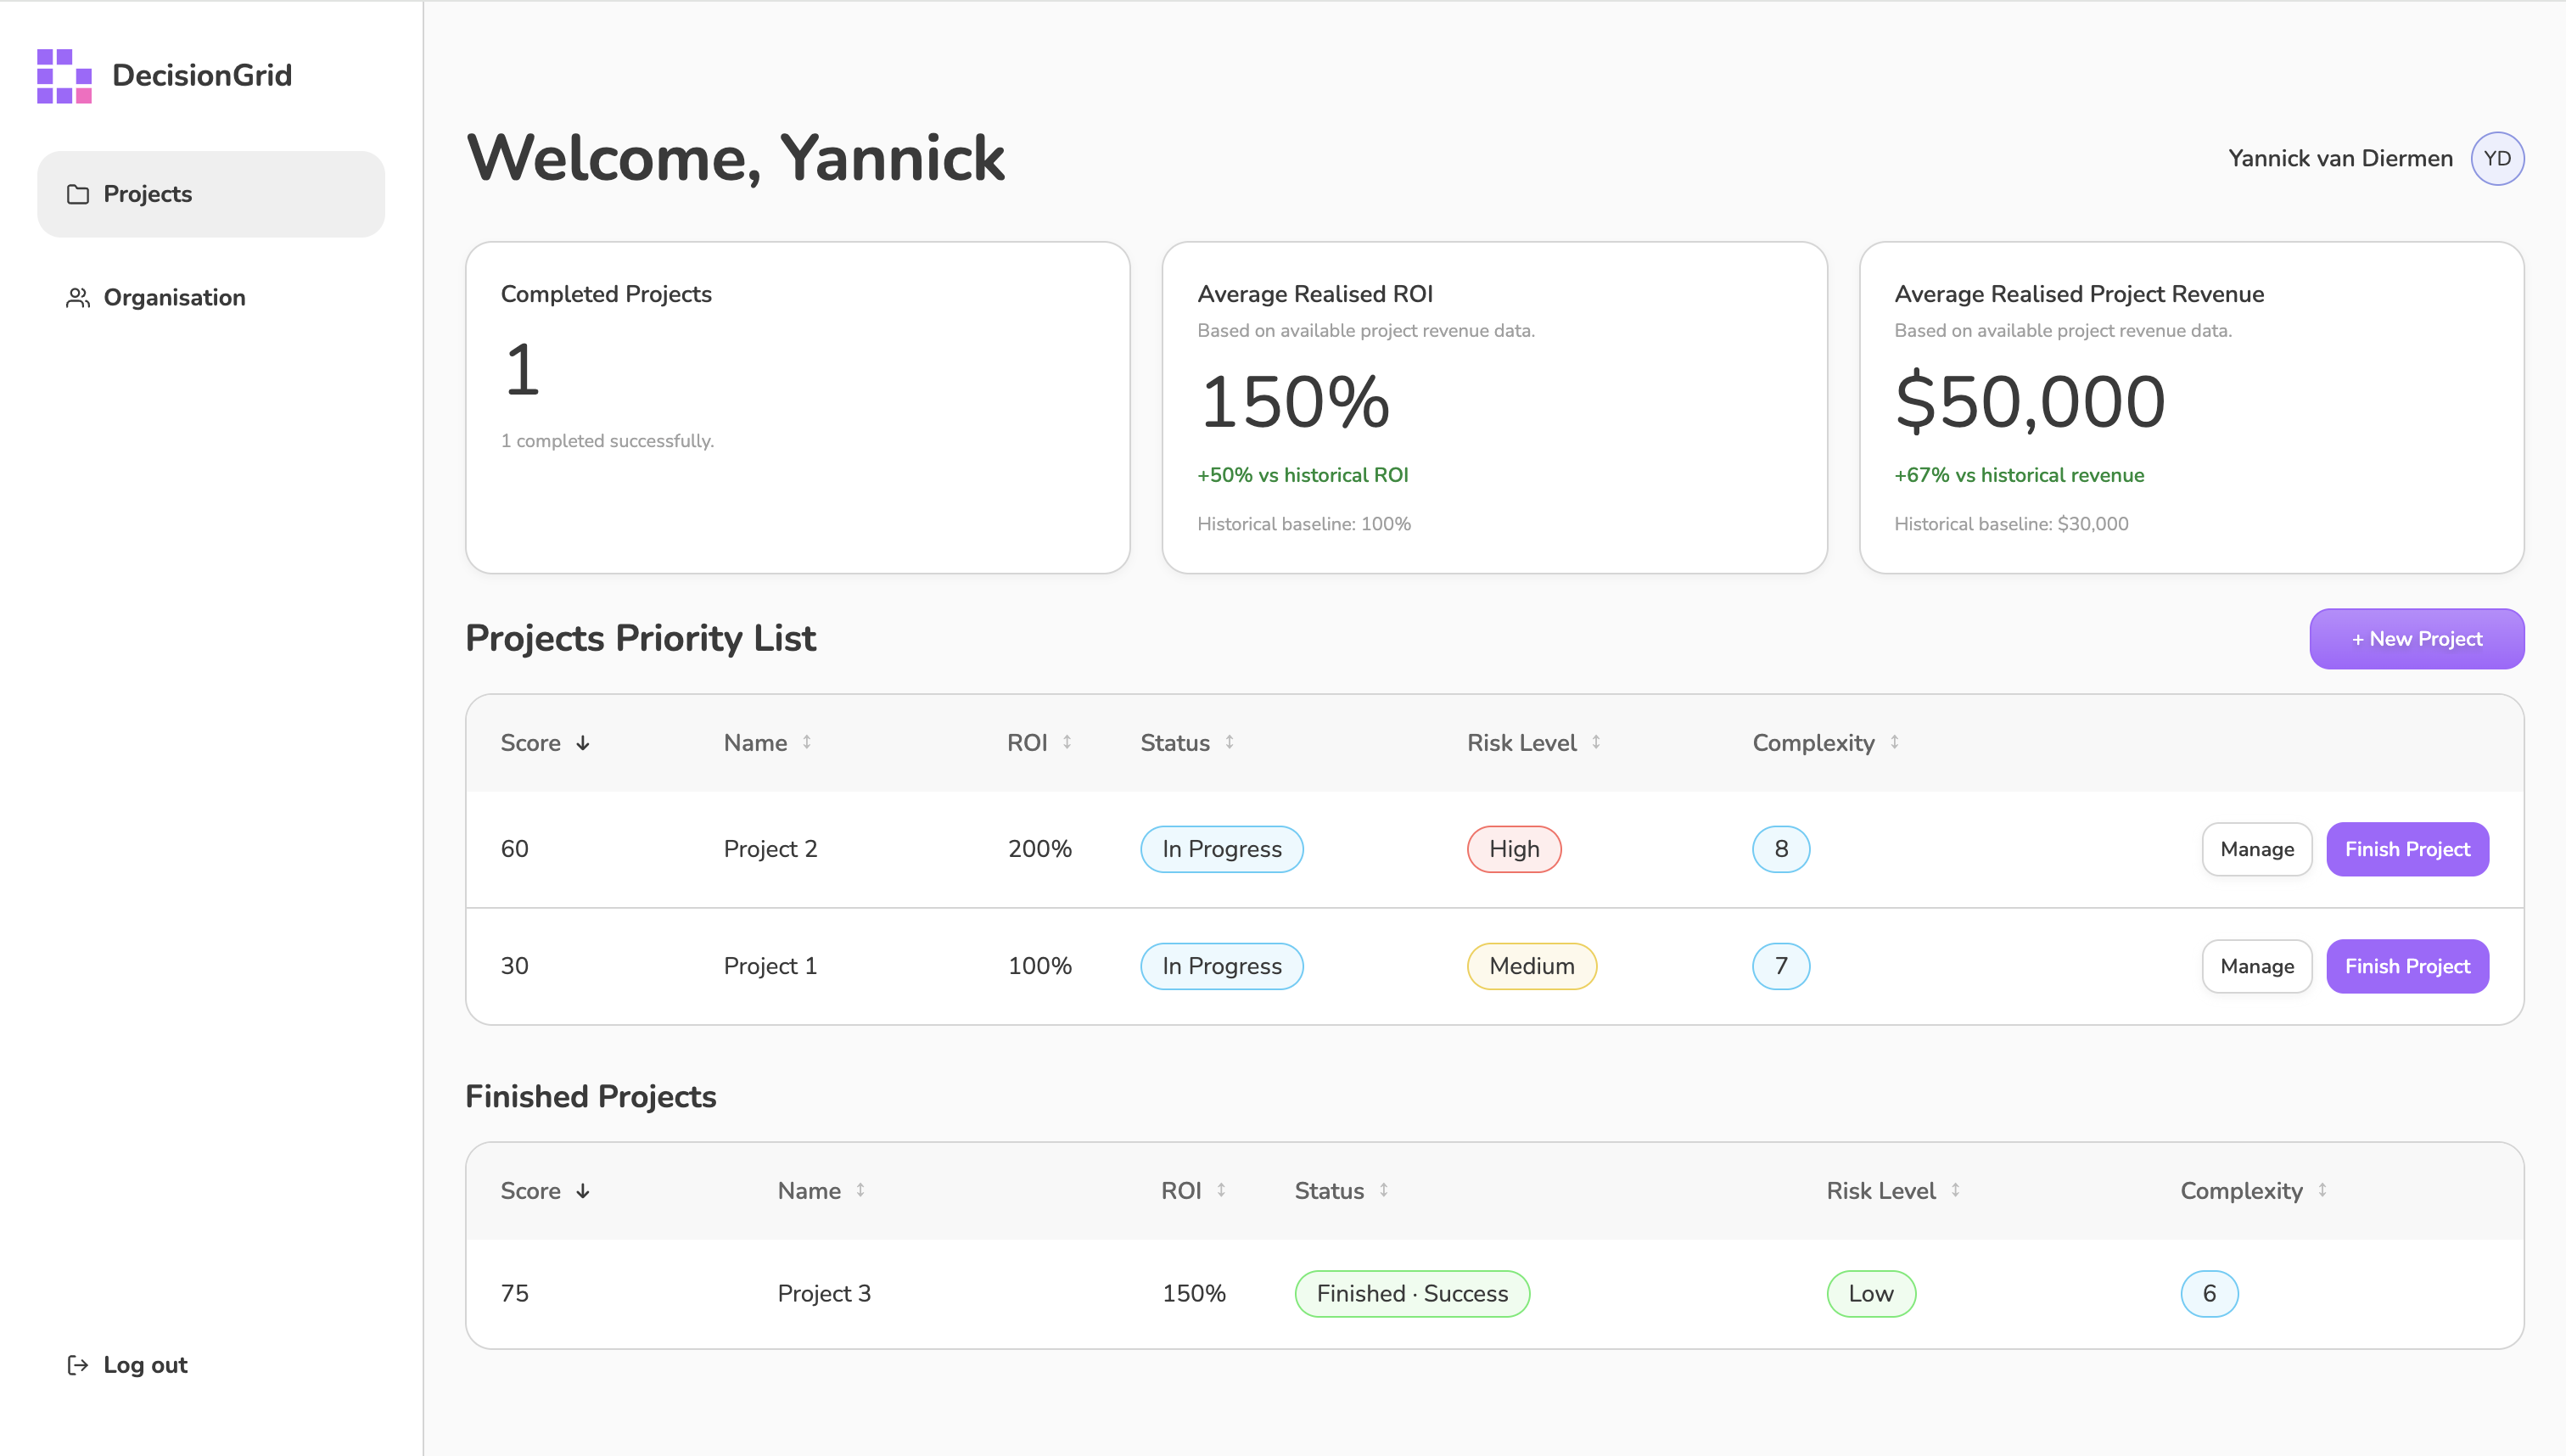Click the Organisation people icon
The height and width of the screenshot is (1456, 2566).
coord(78,297)
